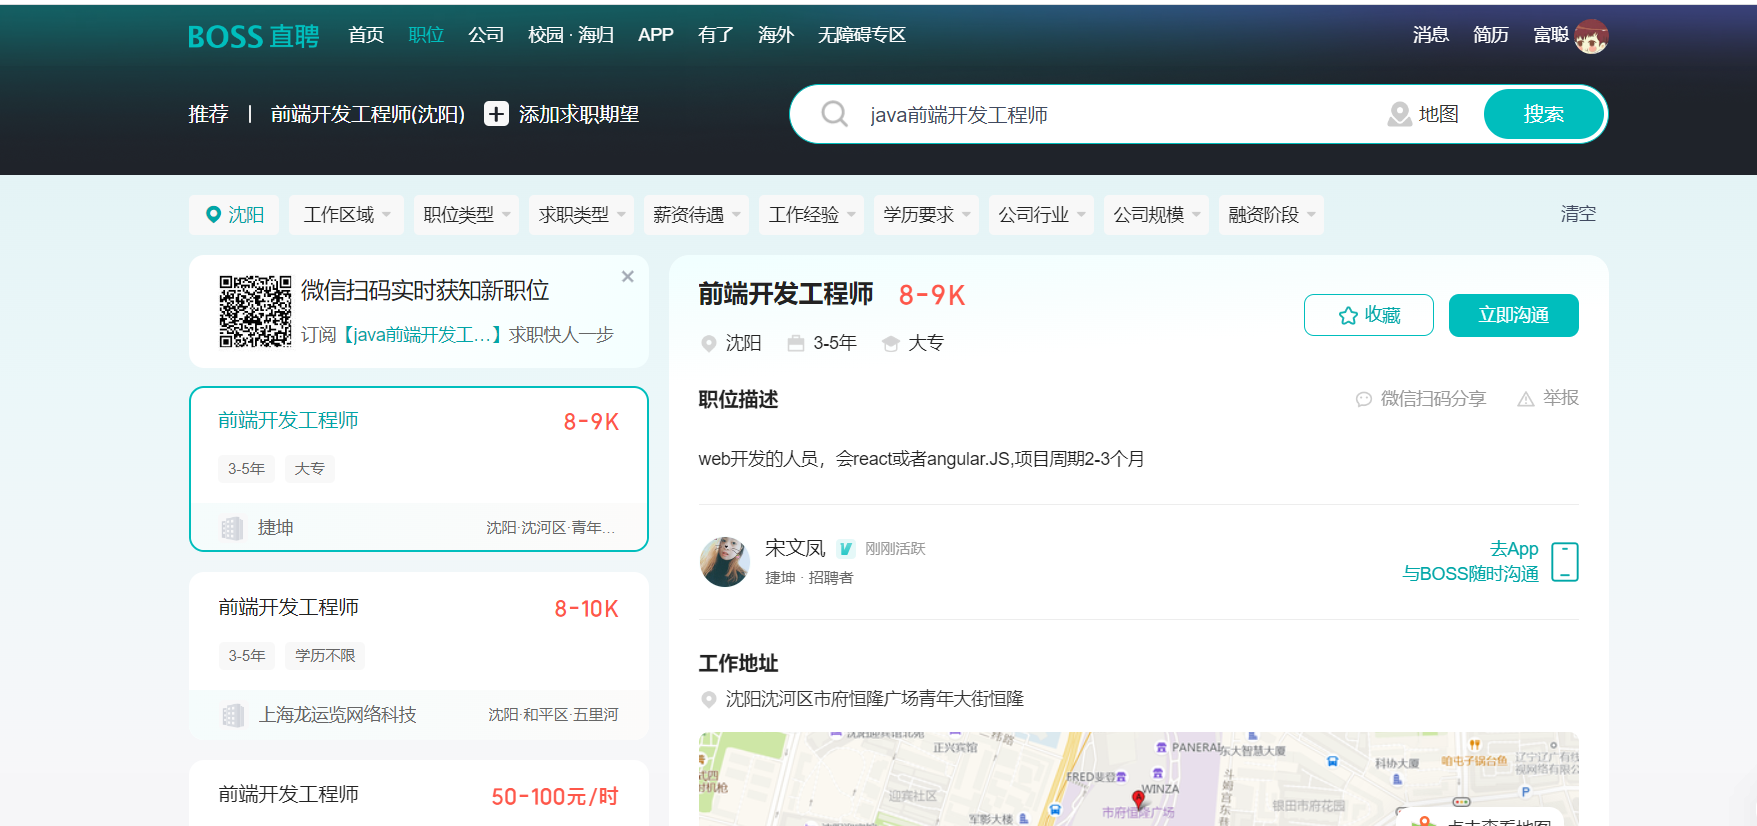
Task: Click the phone icon beside 去App
Action: [1564, 562]
